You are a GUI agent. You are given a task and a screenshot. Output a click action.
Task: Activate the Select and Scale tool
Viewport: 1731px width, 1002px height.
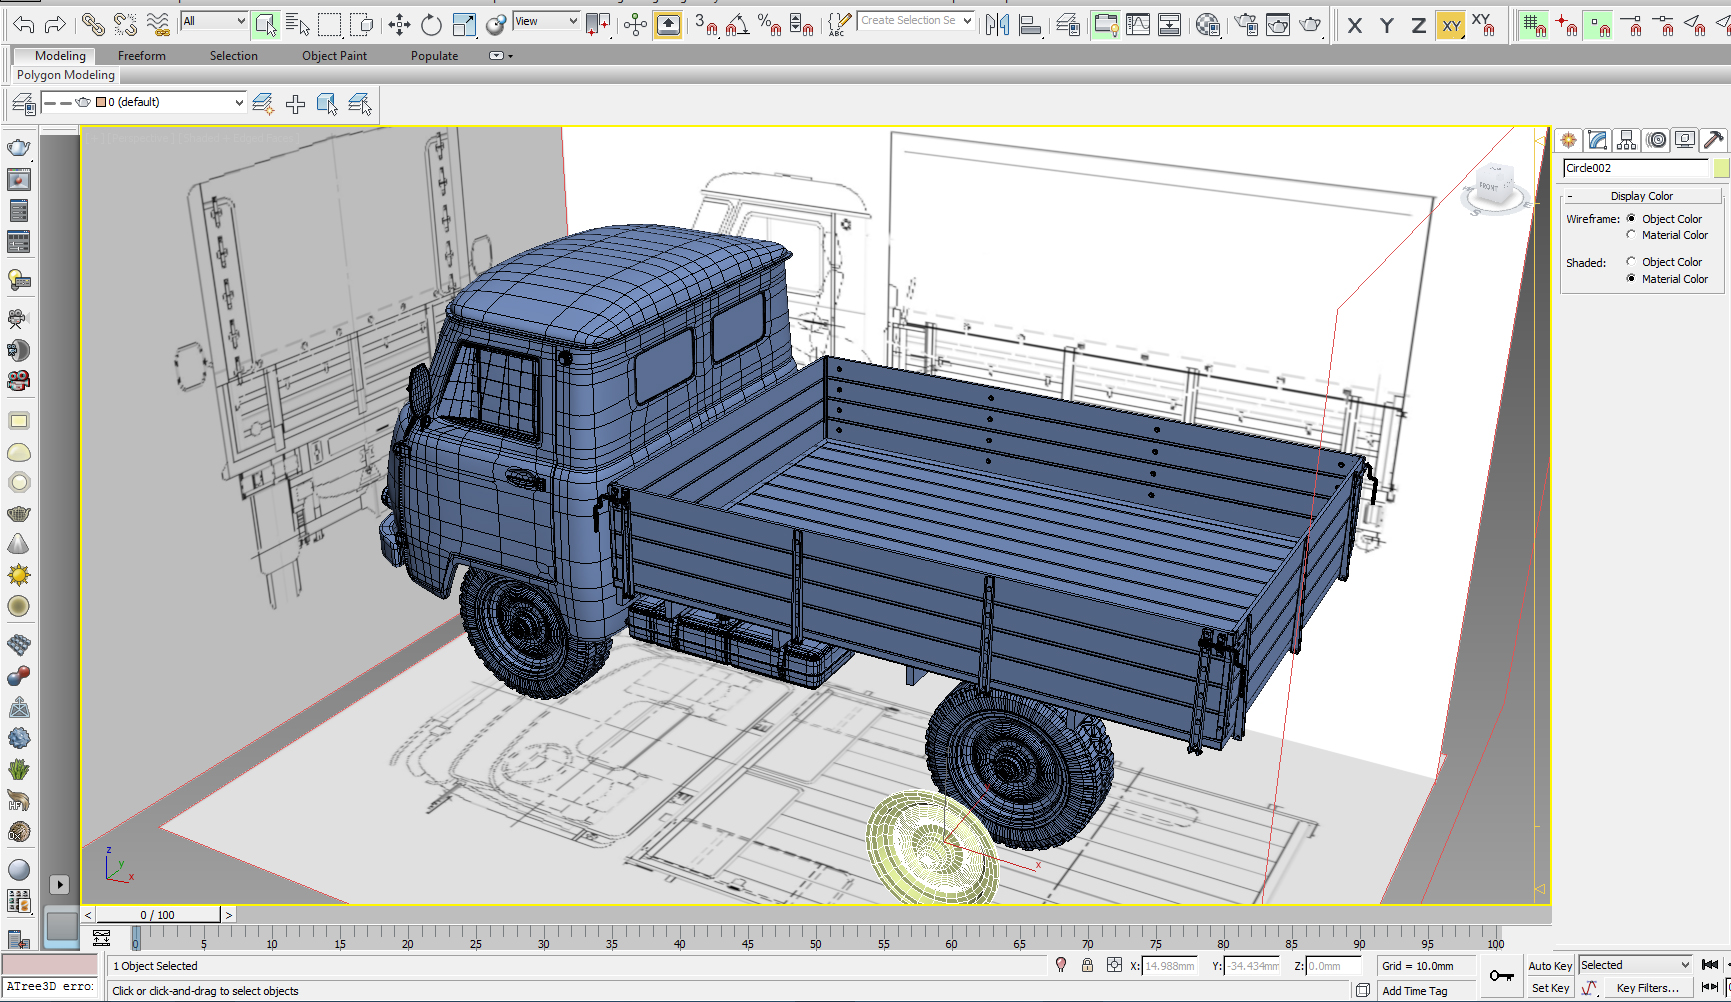(x=464, y=25)
